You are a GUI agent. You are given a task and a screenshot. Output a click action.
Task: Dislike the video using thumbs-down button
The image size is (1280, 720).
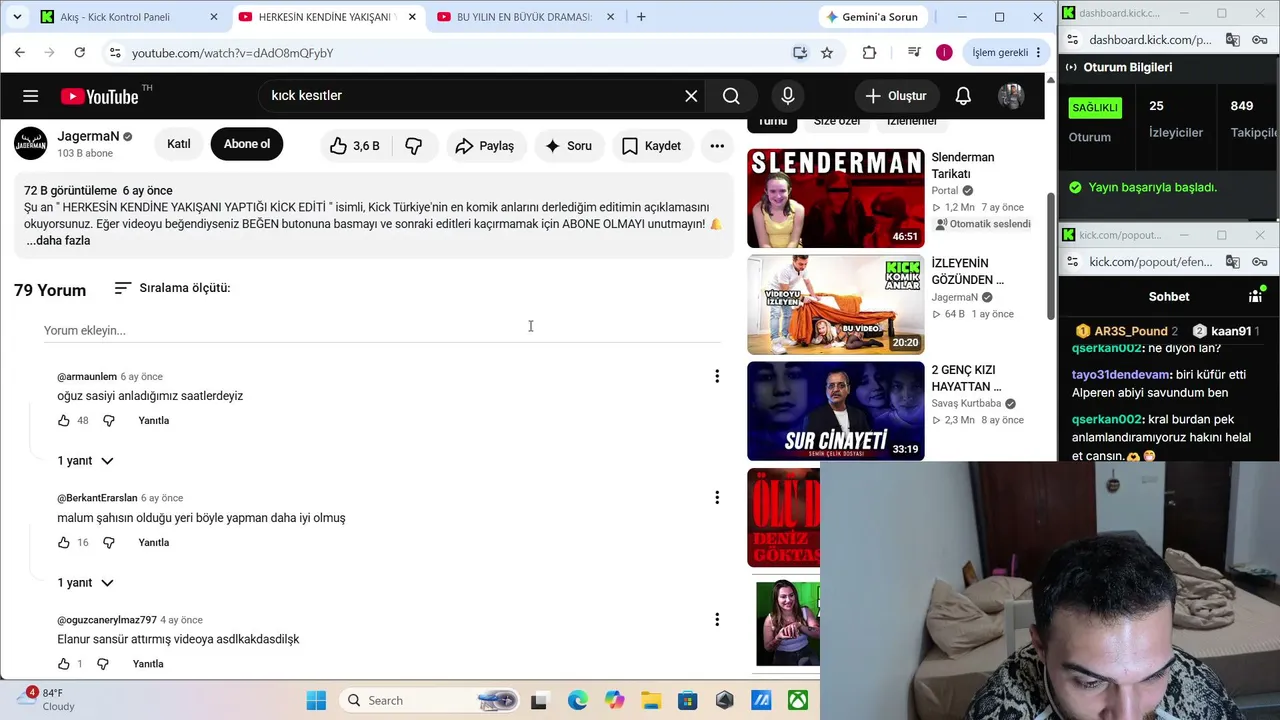tap(413, 146)
